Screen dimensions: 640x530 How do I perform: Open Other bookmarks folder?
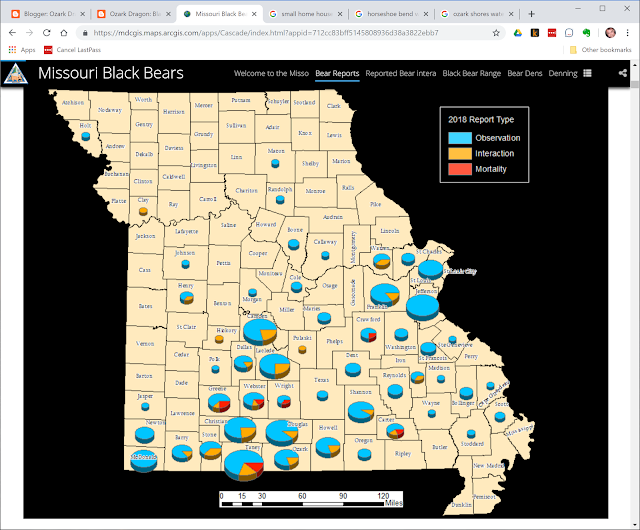[600, 50]
